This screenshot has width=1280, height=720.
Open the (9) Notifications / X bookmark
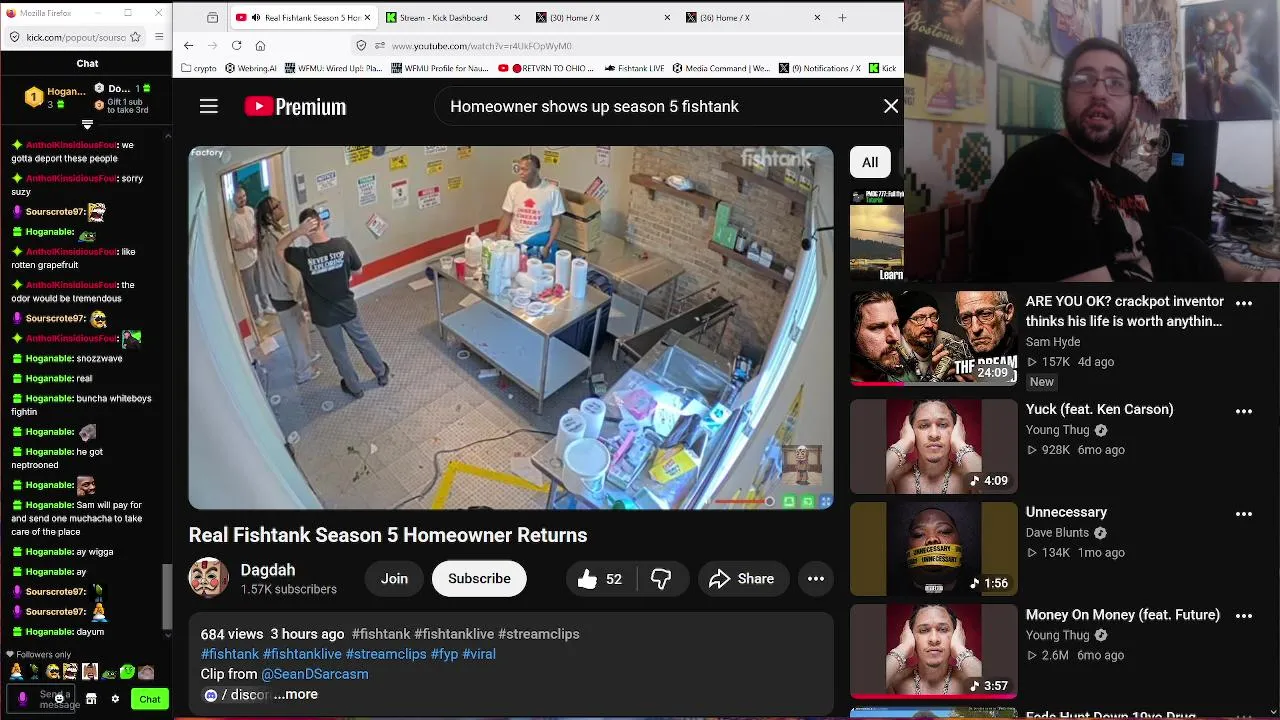[820, 68]
